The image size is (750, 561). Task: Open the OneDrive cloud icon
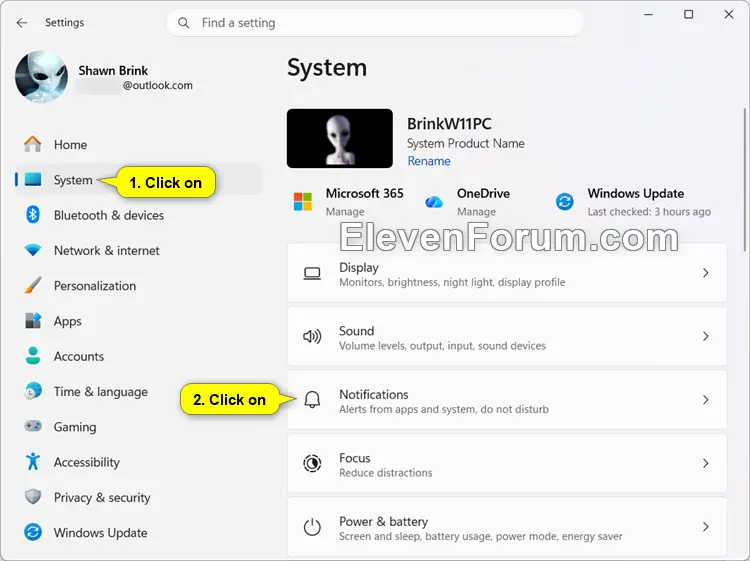pos(434,202)
